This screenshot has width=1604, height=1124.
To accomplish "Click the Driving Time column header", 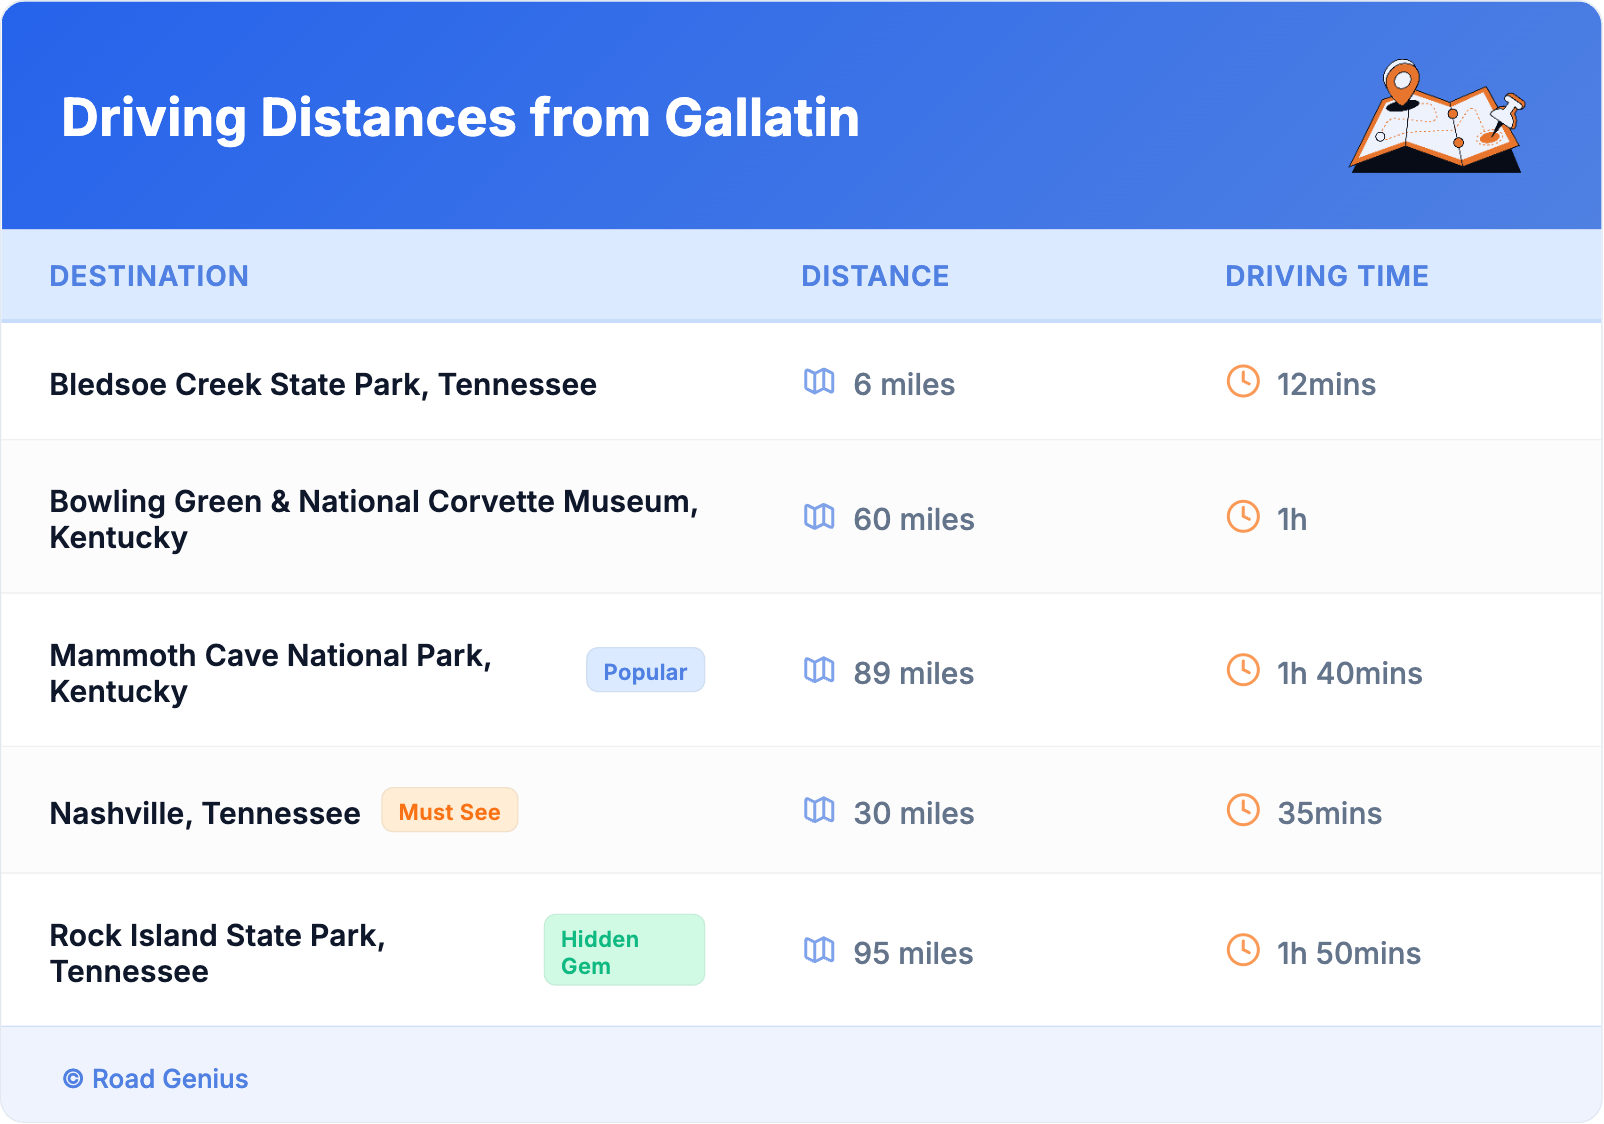I will point(1326,276).
